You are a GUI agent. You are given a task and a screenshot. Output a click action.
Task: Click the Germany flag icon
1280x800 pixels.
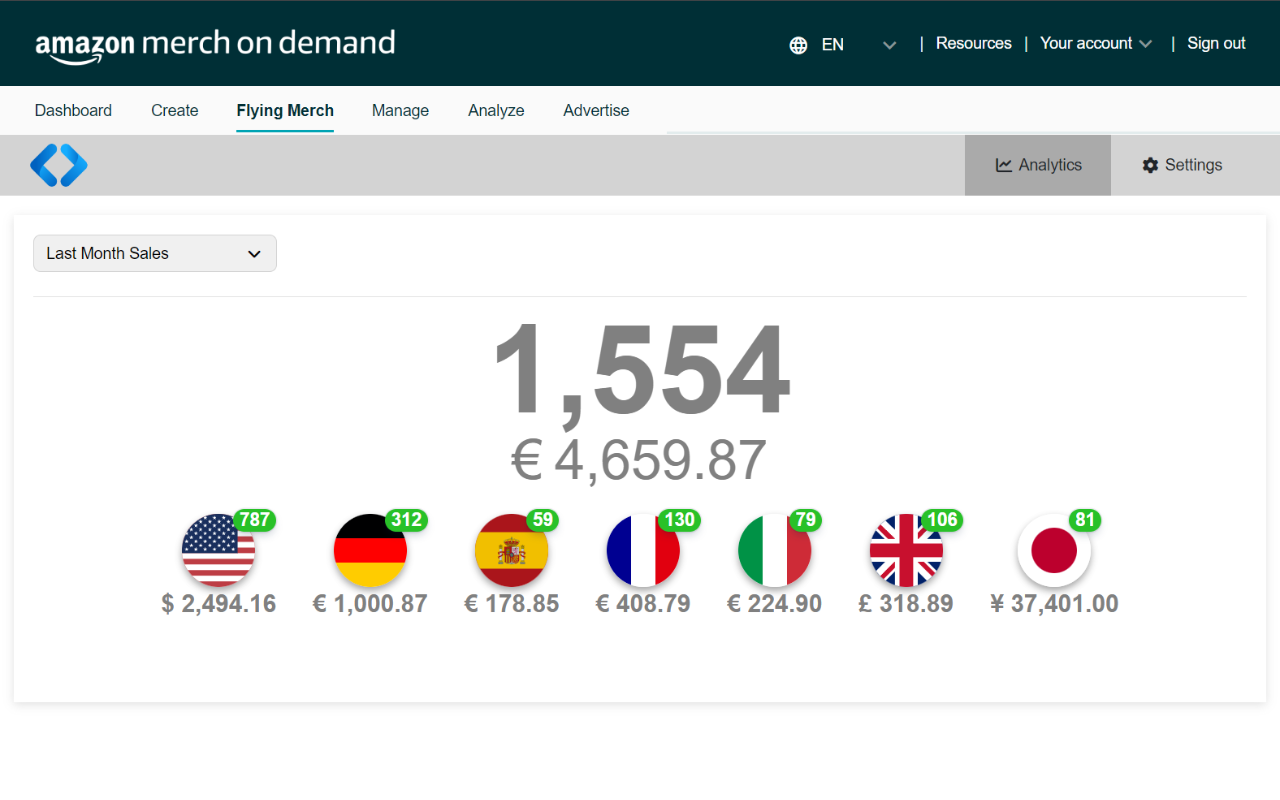[370, 550]
